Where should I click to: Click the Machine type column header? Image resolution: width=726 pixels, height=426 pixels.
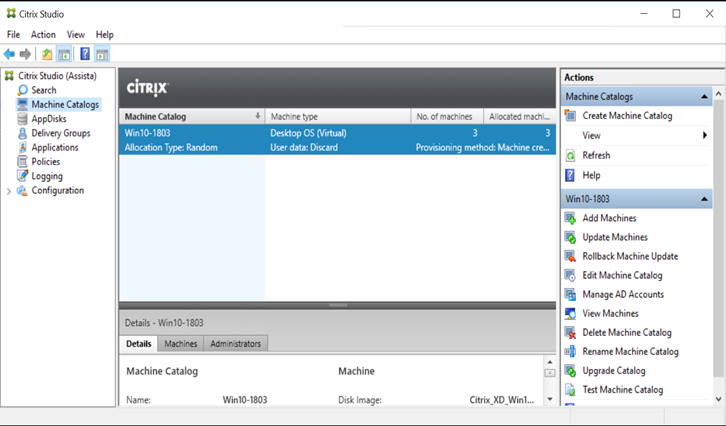[338, 117]
